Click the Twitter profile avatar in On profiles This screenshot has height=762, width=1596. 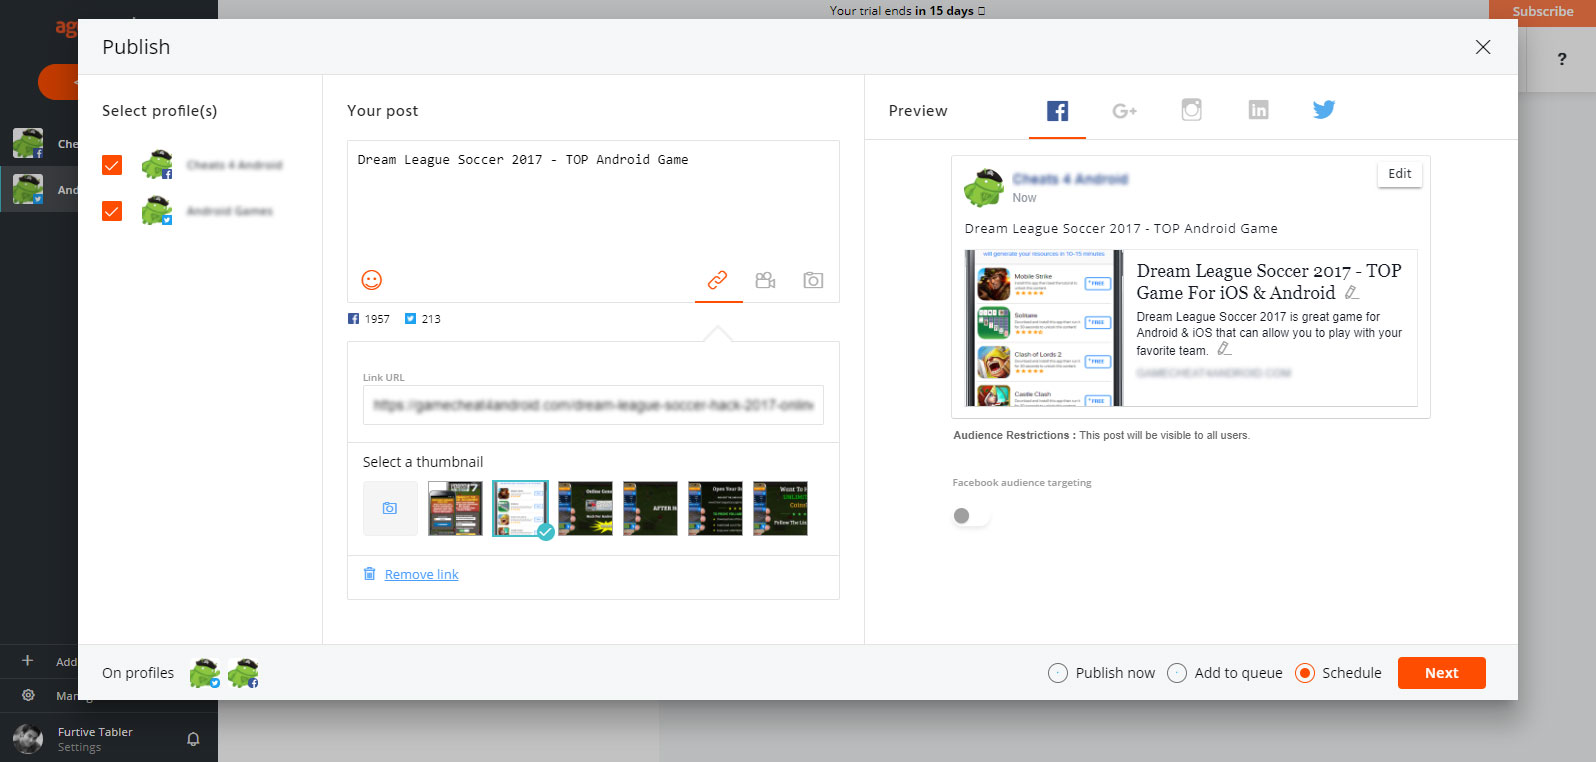(205, 673)
